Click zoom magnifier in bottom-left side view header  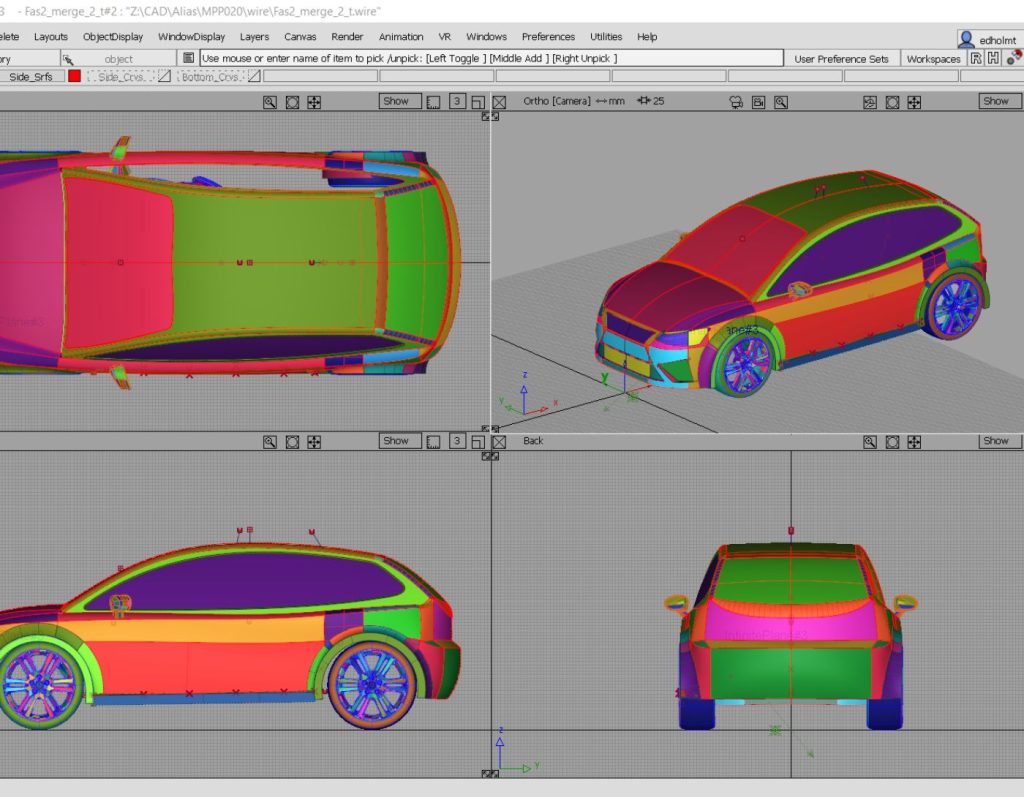270,442
